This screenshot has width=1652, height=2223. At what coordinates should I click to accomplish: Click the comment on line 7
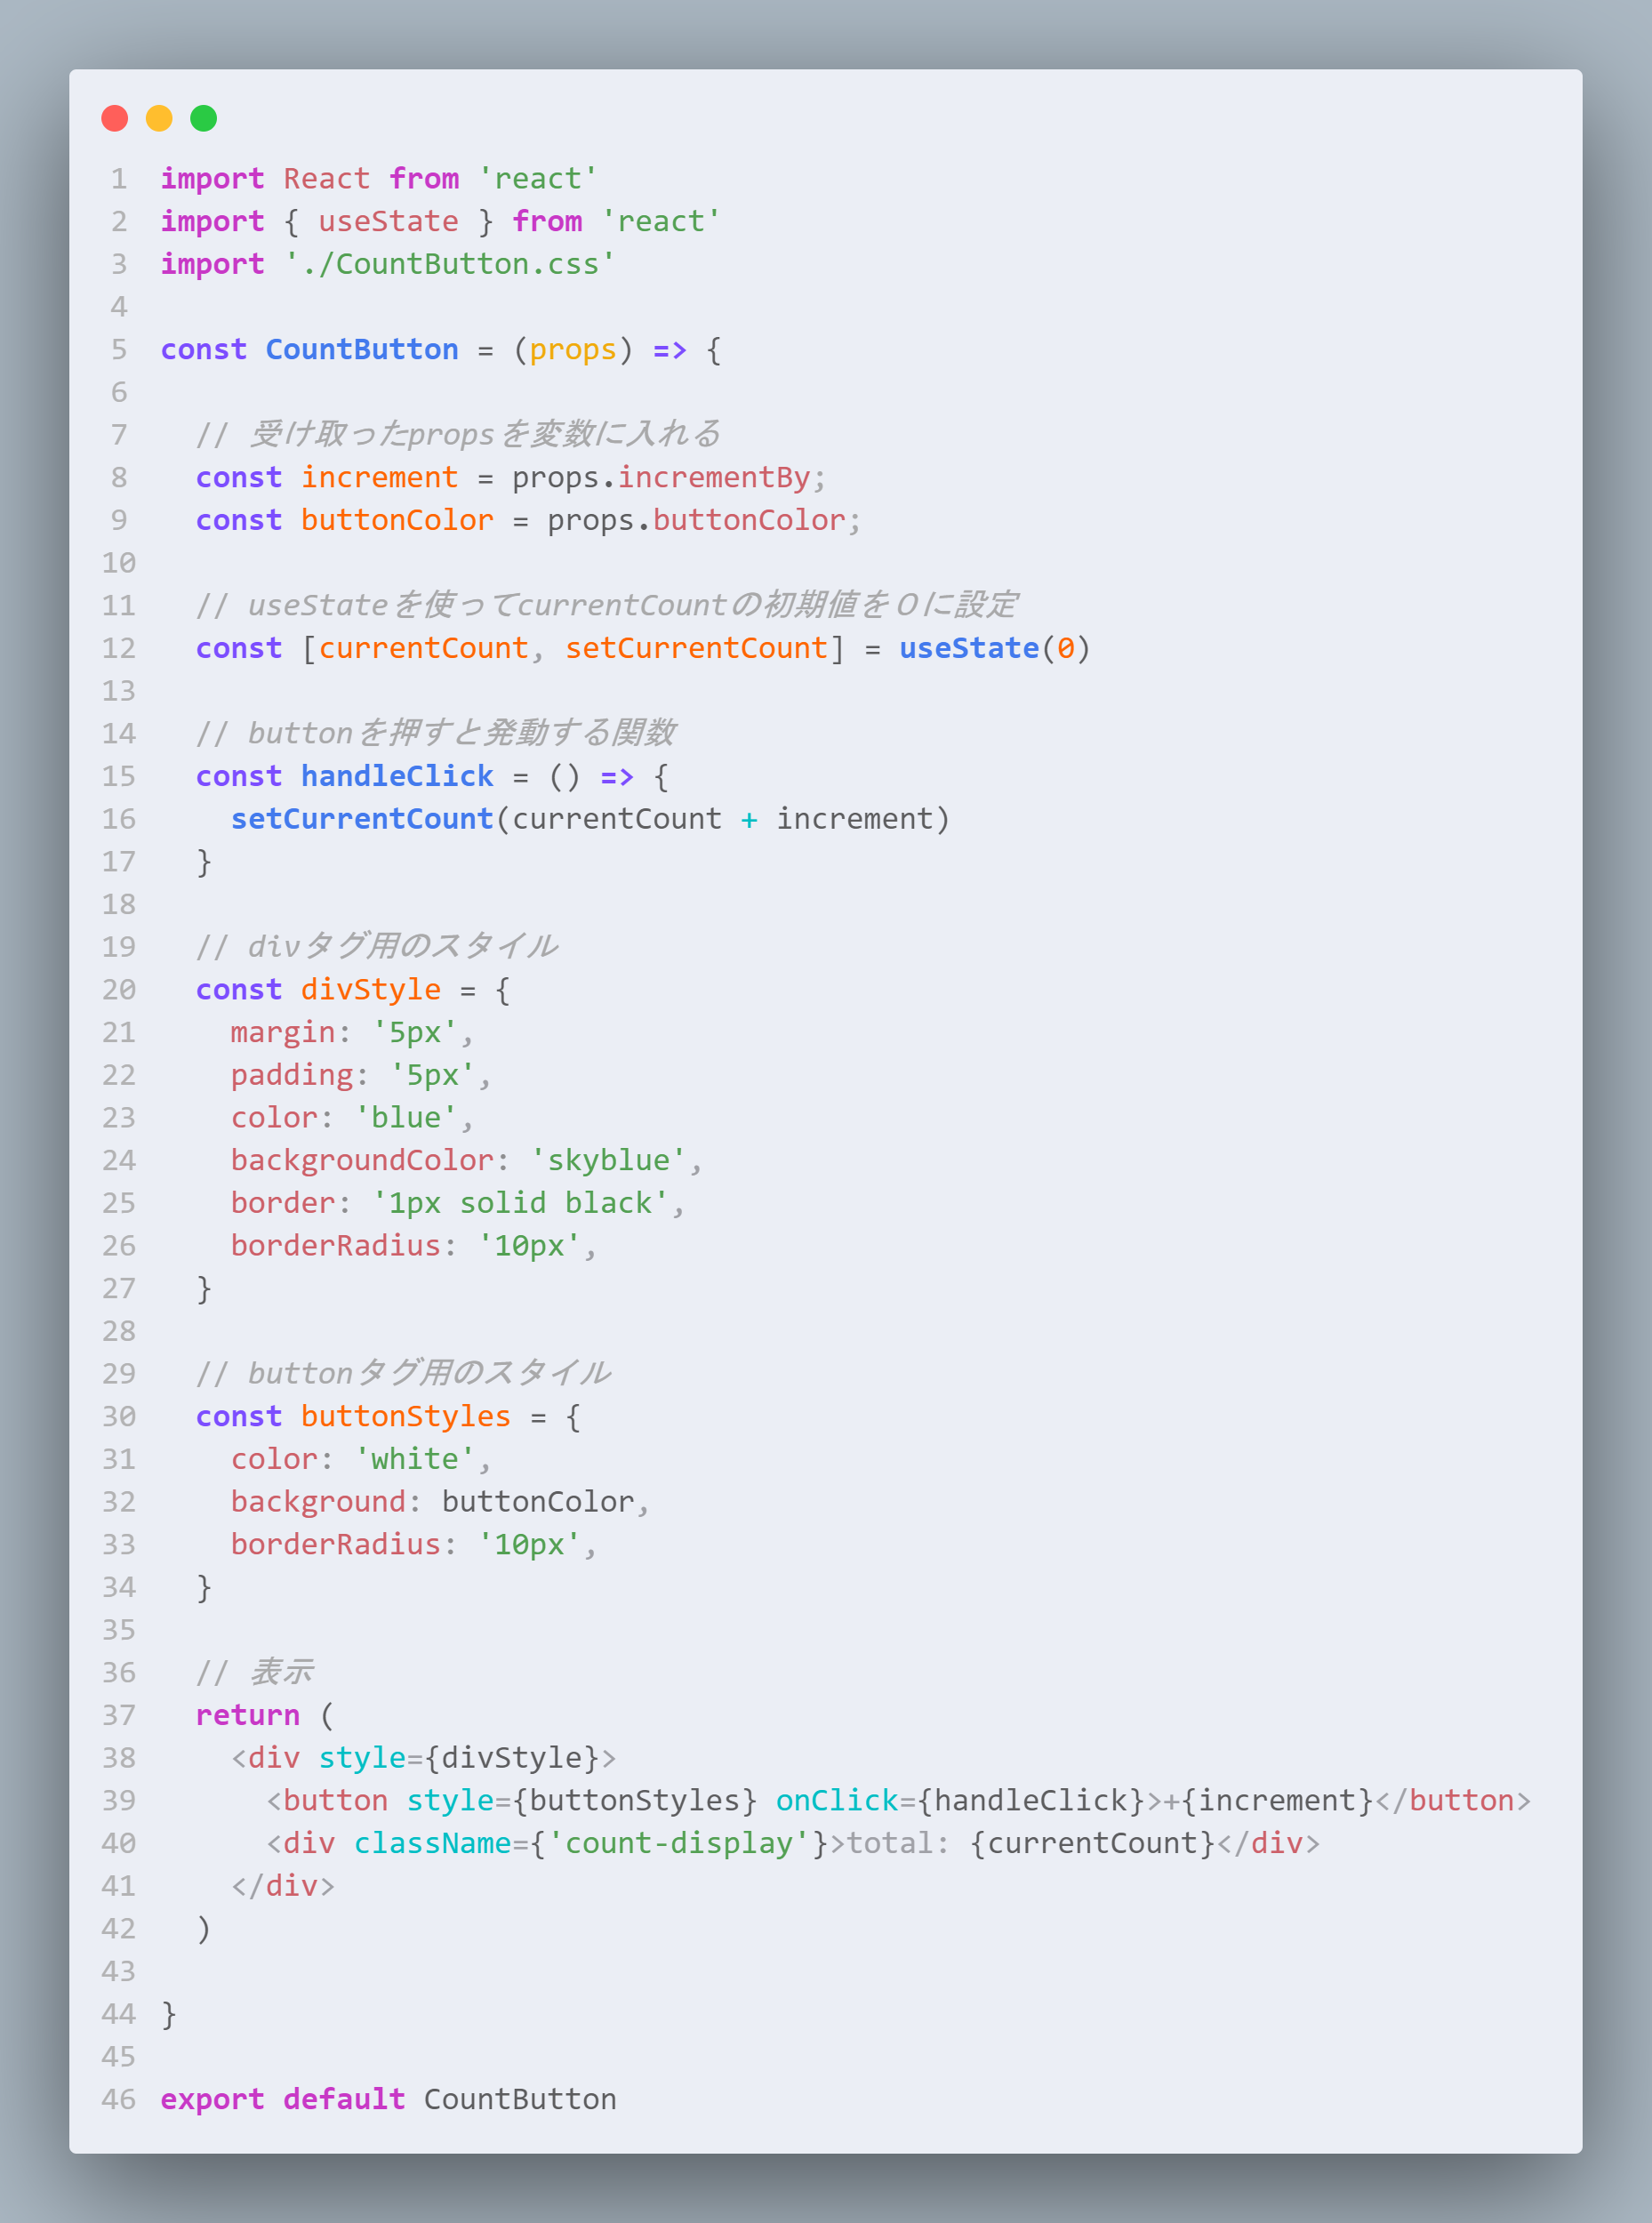[x=459, y=434]
